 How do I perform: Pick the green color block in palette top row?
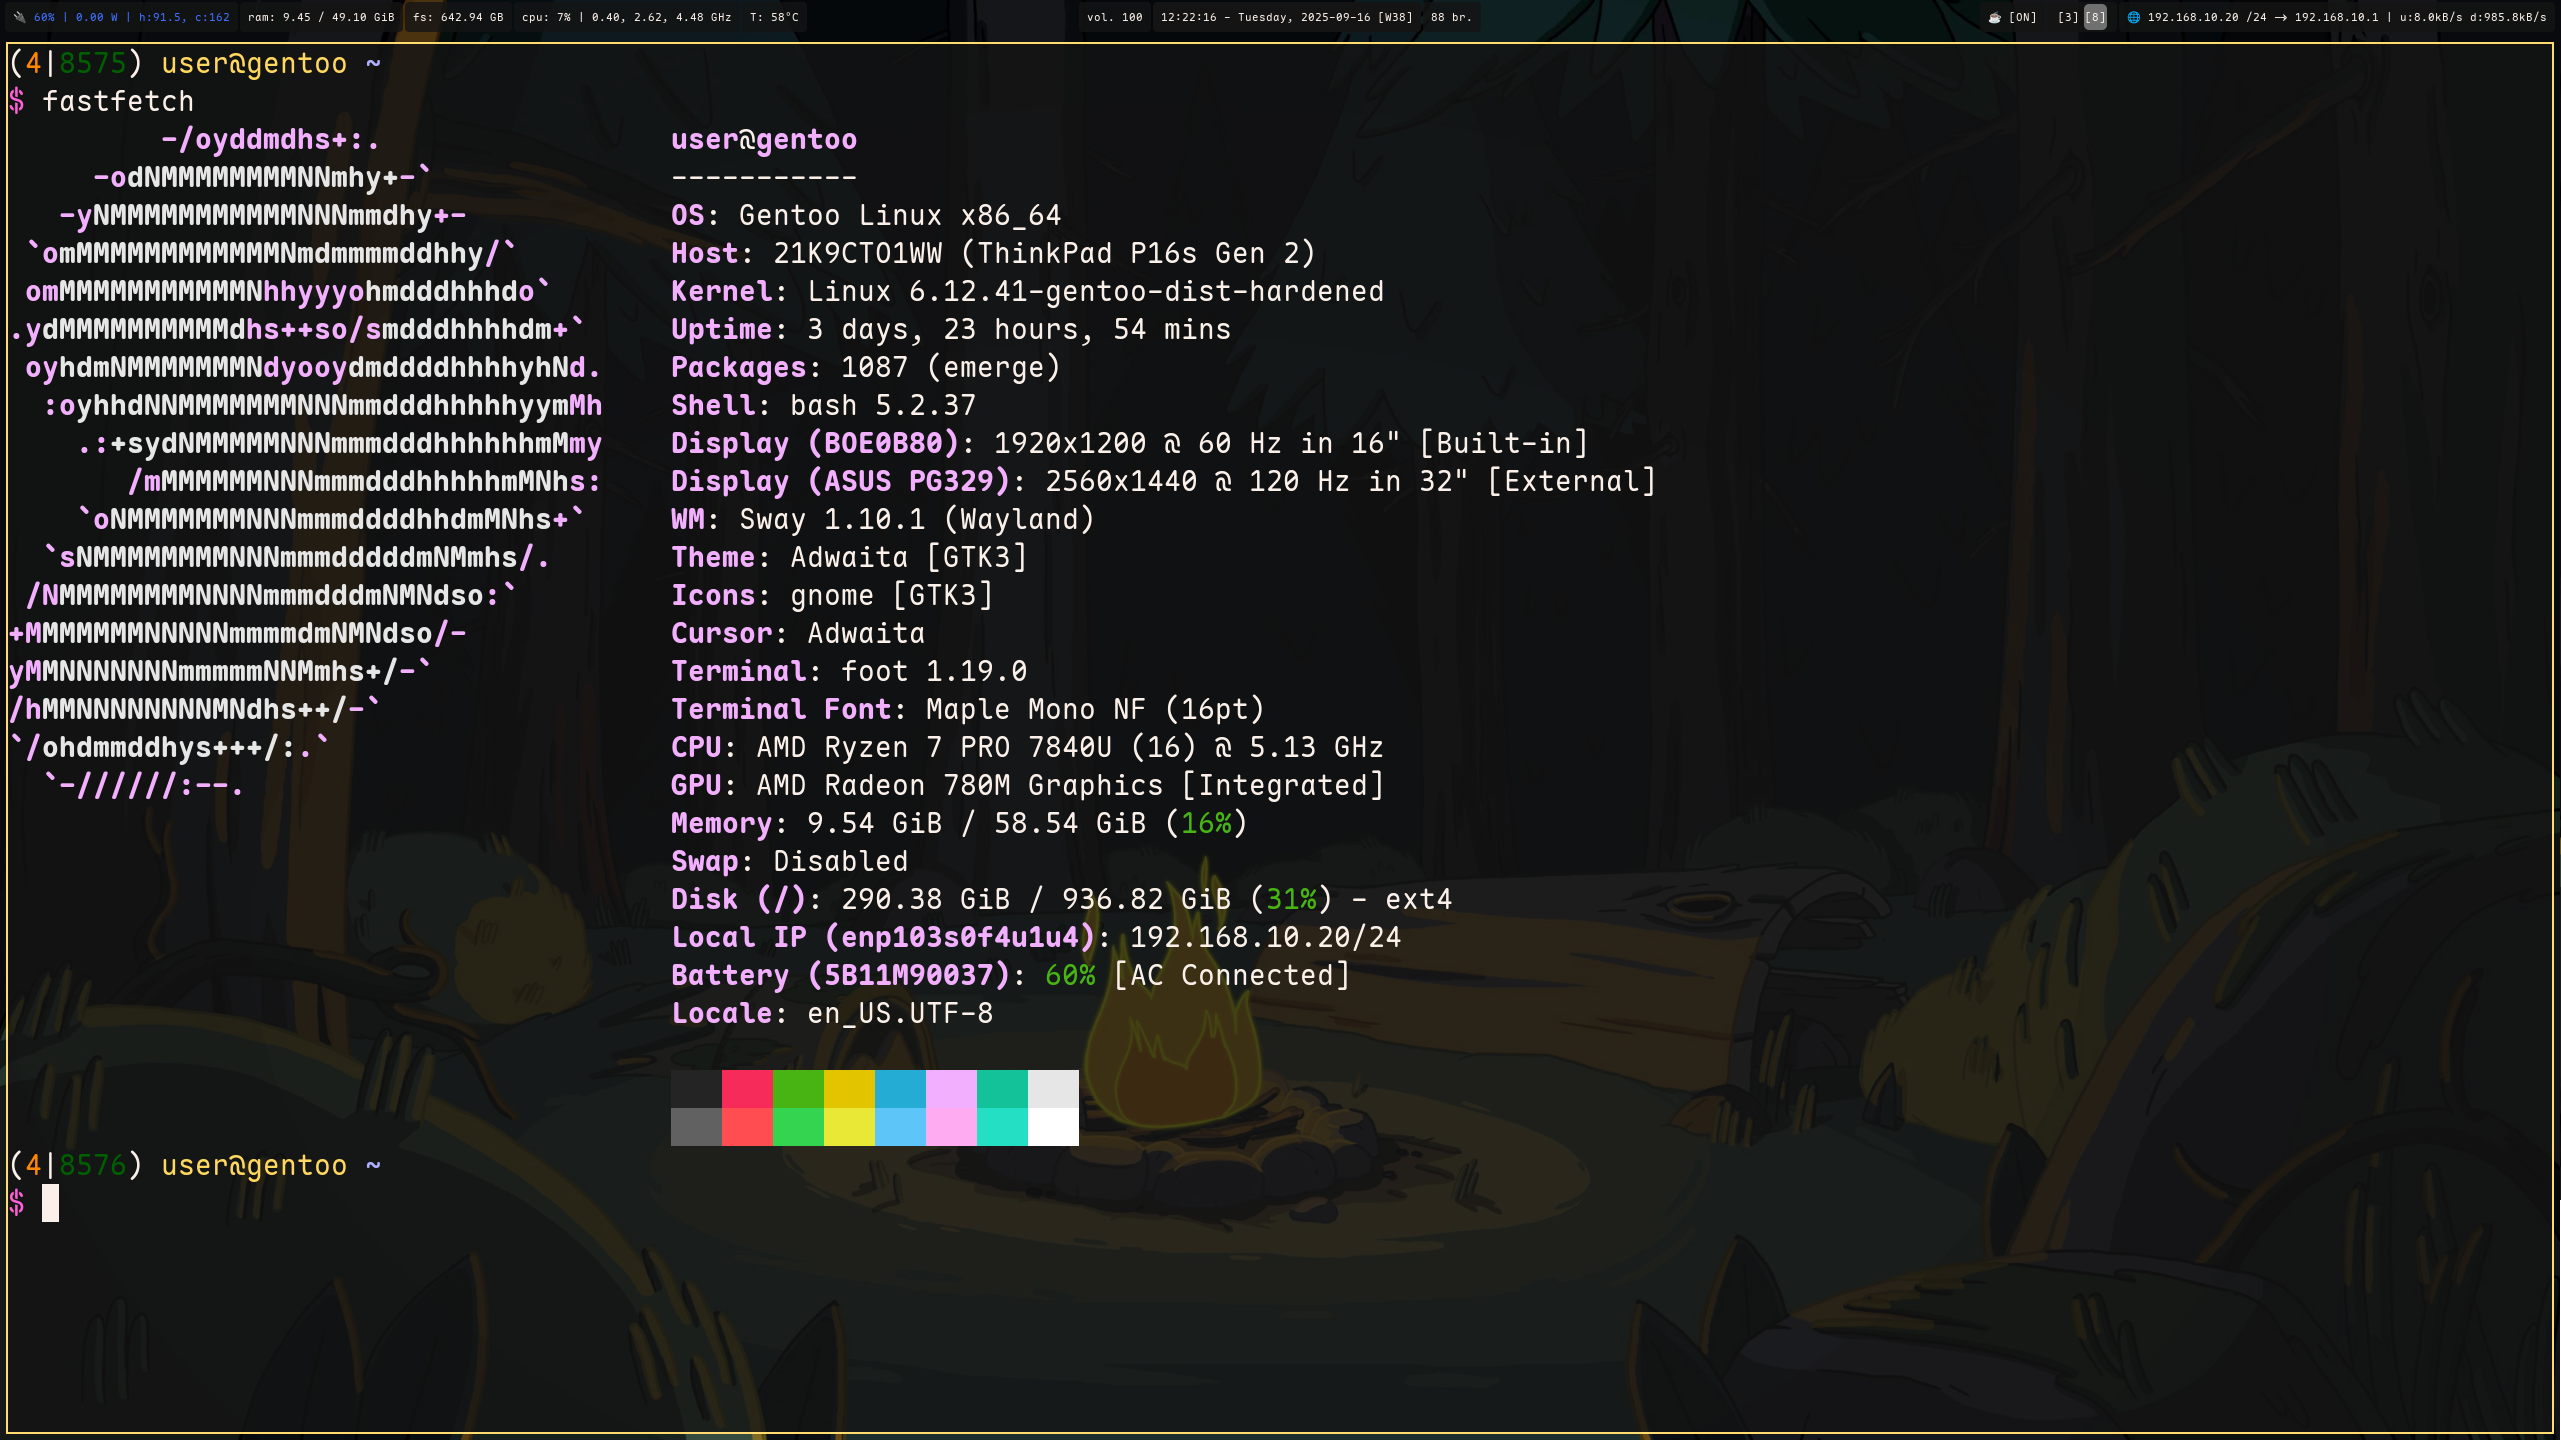tap(798, 1089)
